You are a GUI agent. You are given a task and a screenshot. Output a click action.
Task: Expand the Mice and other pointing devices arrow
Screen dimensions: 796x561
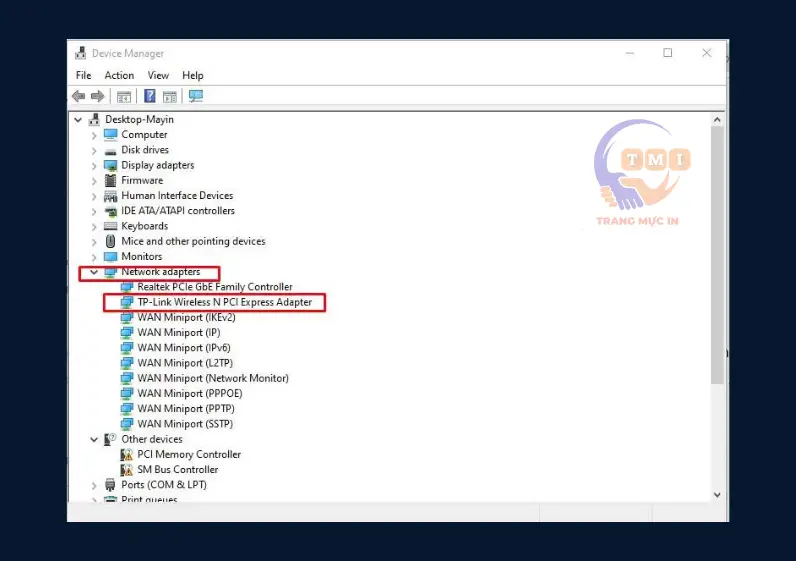coord(94,242)
